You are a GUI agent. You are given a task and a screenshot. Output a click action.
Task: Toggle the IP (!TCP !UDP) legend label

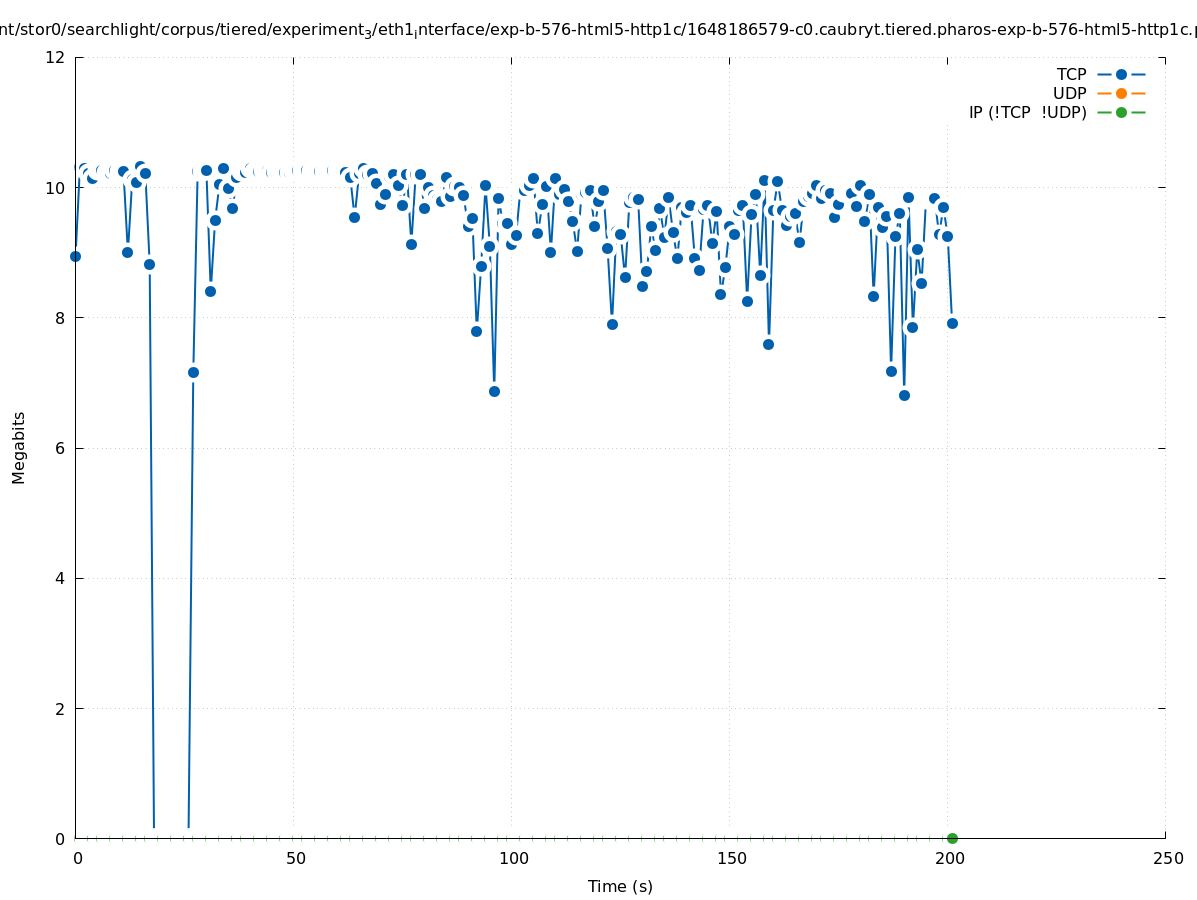[1027, 112]
